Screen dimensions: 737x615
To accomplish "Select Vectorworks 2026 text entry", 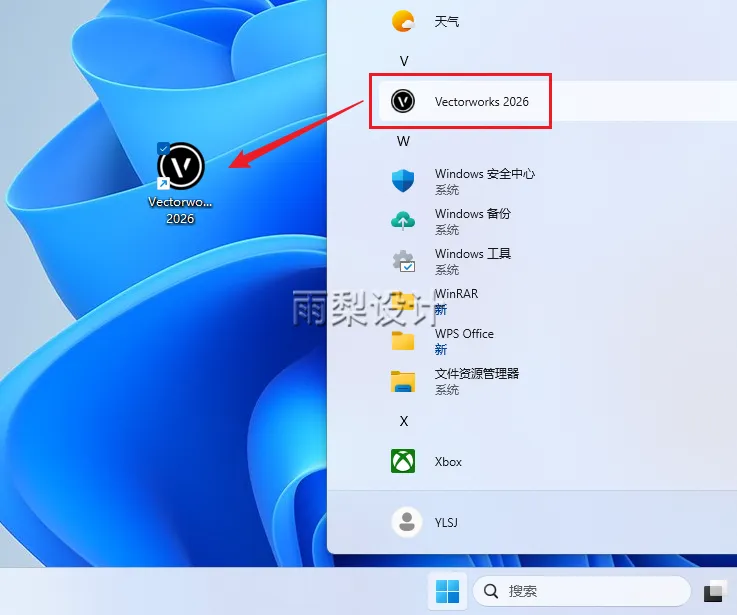I will pos(481,102).
